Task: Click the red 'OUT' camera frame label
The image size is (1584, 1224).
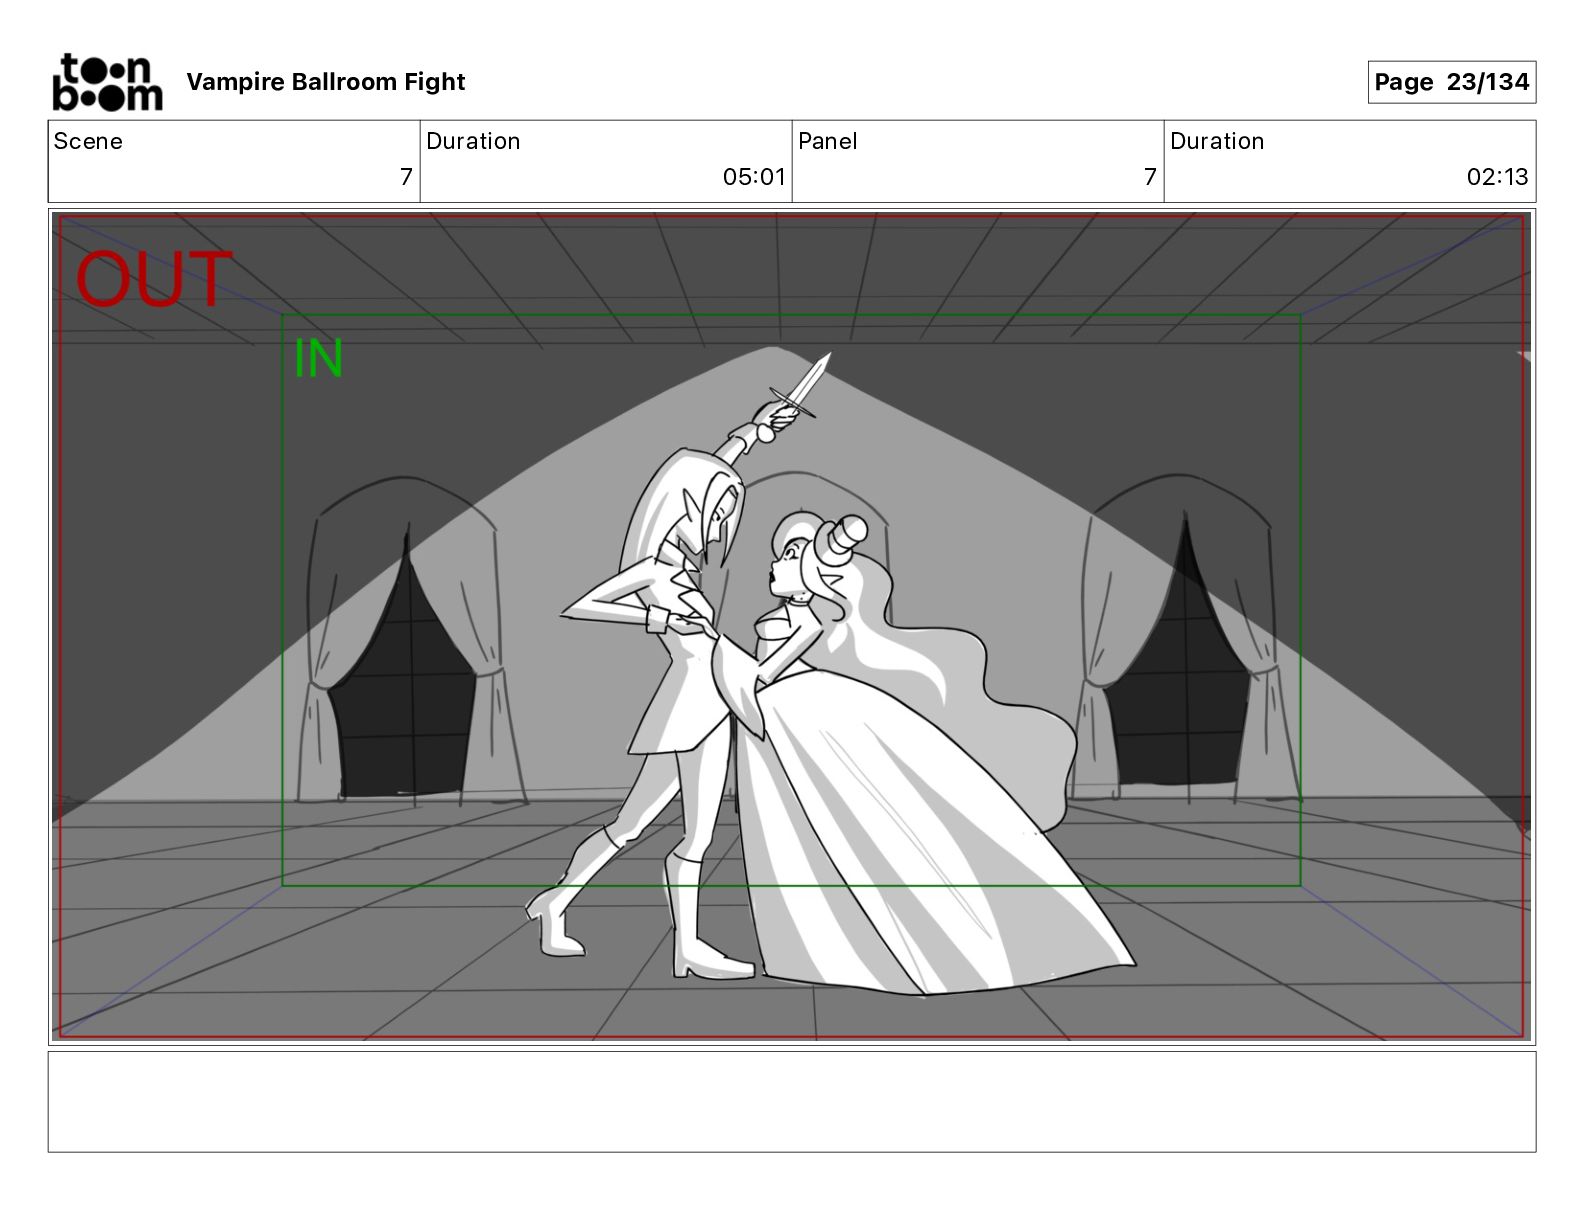Action: [x=153, y=280]
